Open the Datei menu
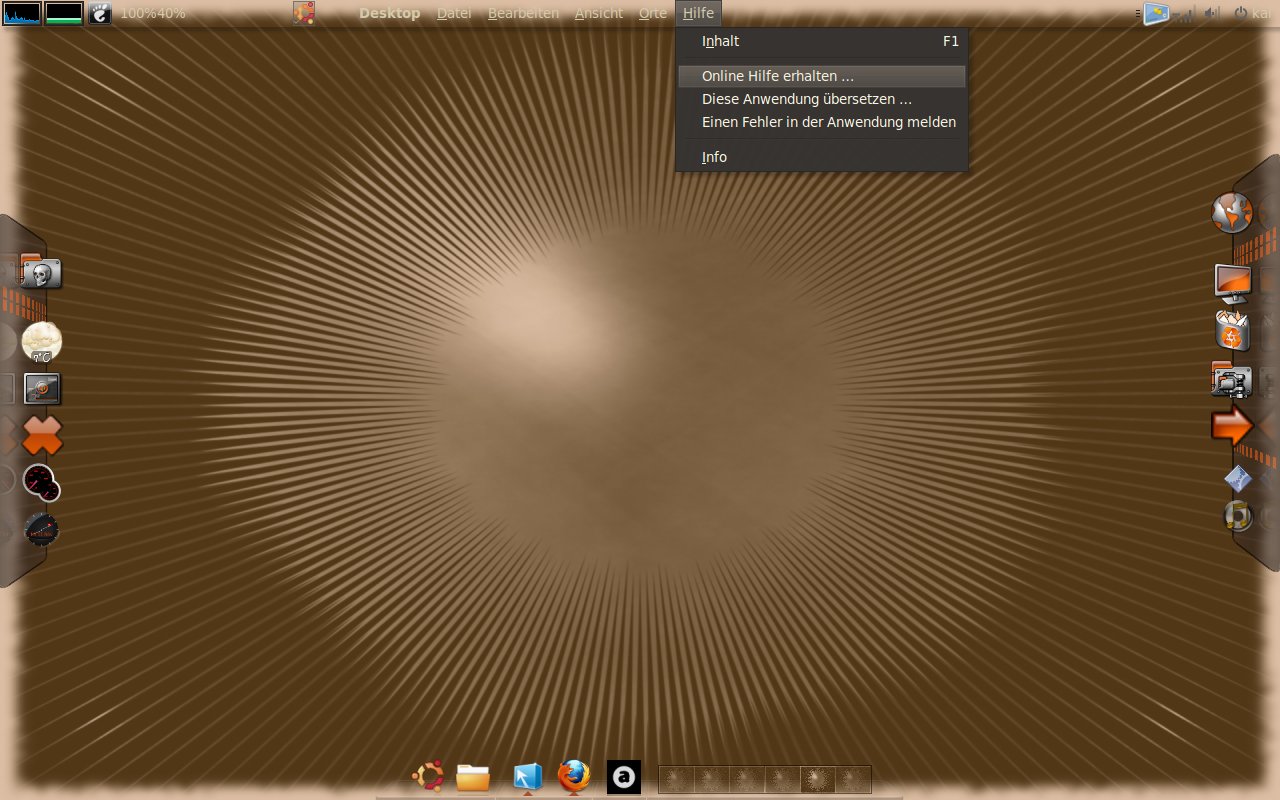This screenshot has width=1280, height=800. (455, 13)
